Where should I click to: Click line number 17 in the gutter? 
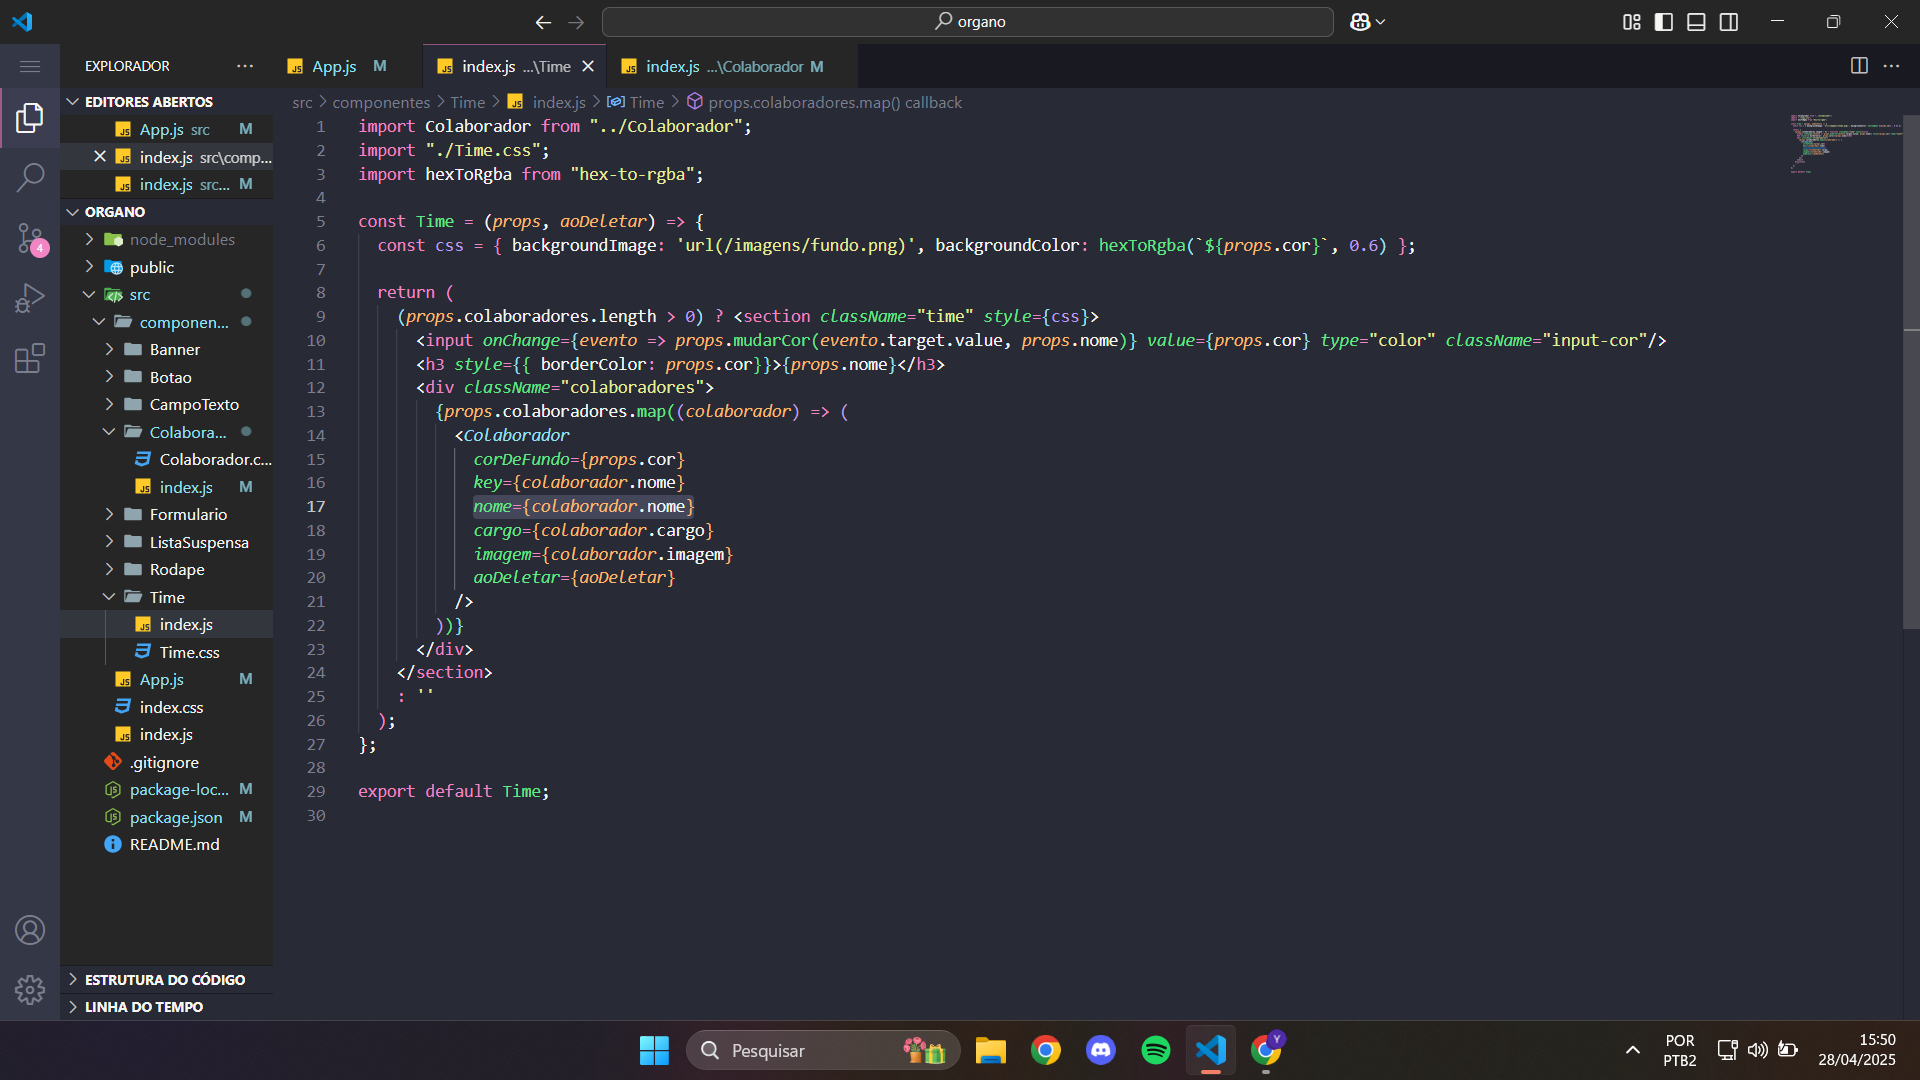click(316, 507)
